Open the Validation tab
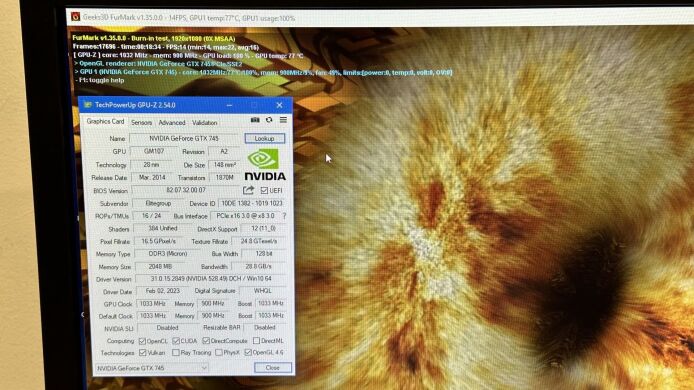Viewport: 694px width, 390px height. pos(204,123)
